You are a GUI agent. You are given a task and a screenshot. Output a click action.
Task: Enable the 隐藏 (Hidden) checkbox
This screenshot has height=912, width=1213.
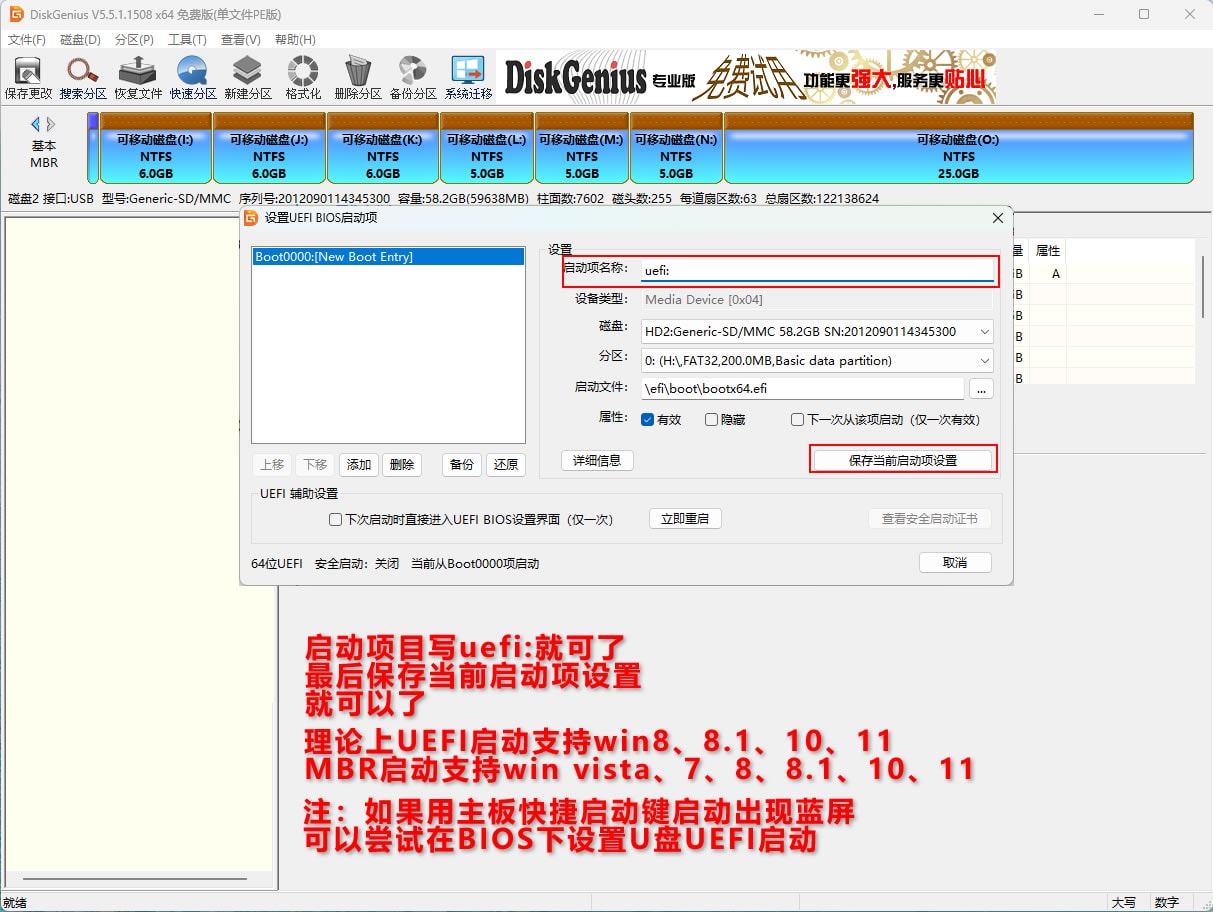pyautogui.click(x=712, y=420)
